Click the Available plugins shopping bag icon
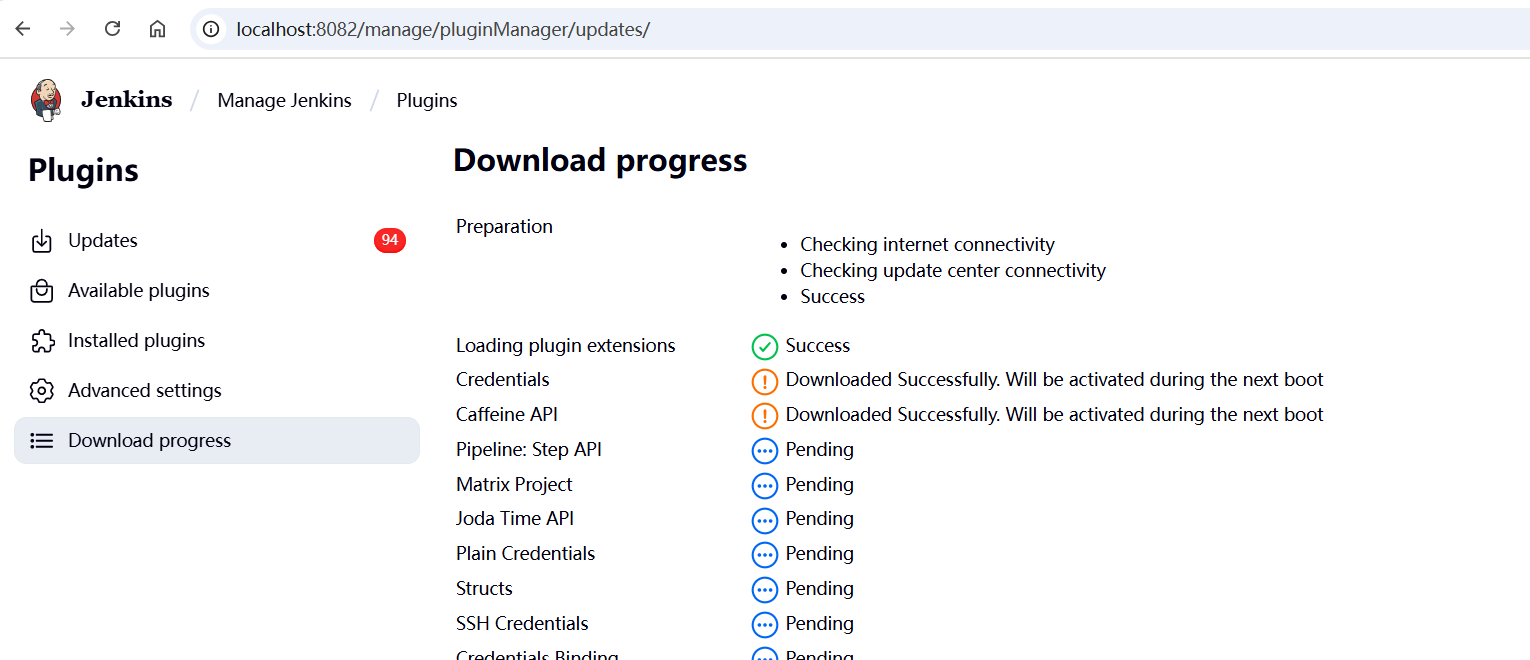The image size is (1530, 660). click(42, 291)
